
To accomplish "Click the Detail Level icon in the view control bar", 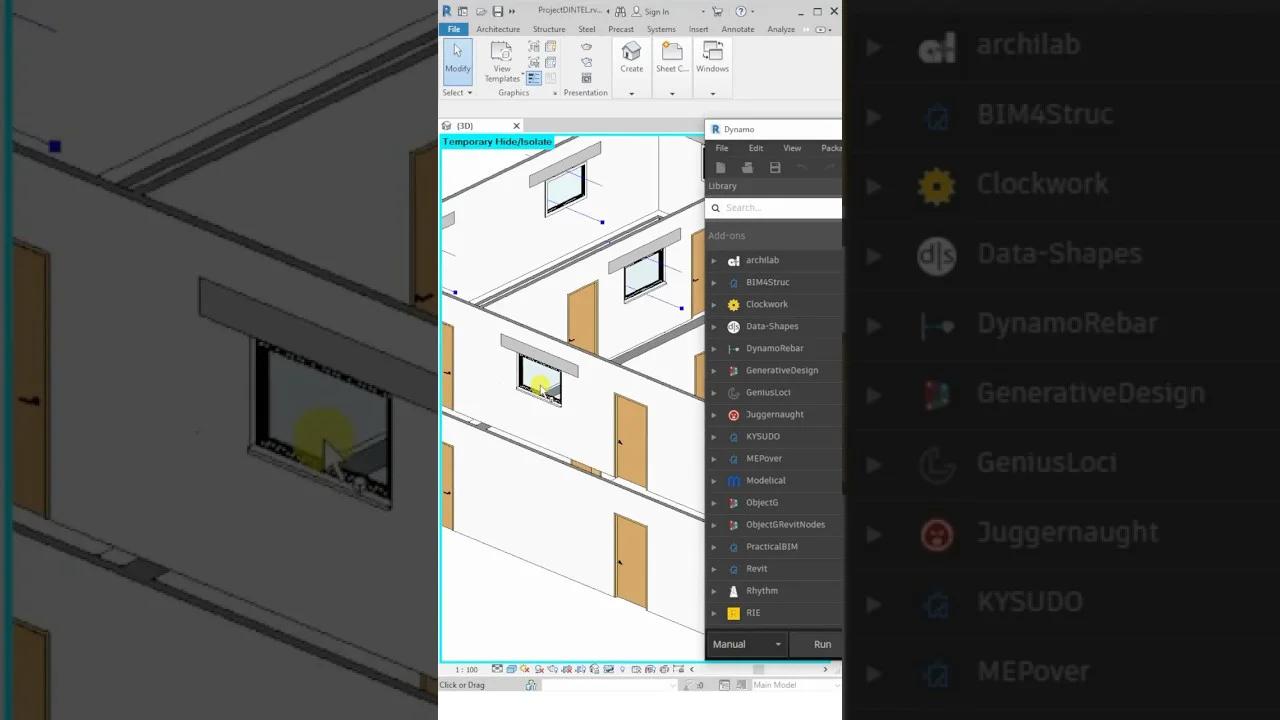I will [x=498, y=669].
